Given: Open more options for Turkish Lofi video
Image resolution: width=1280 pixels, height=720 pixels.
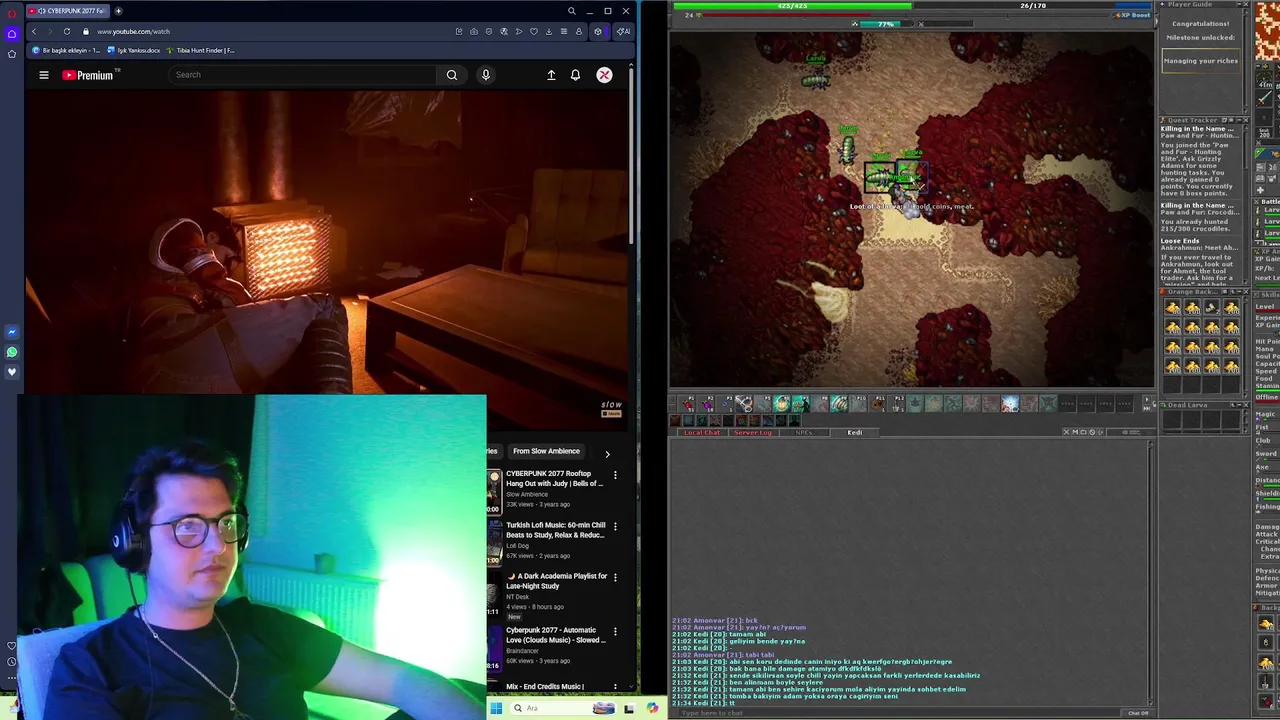Looking at the screenshot, I should [x=615, y=526].
